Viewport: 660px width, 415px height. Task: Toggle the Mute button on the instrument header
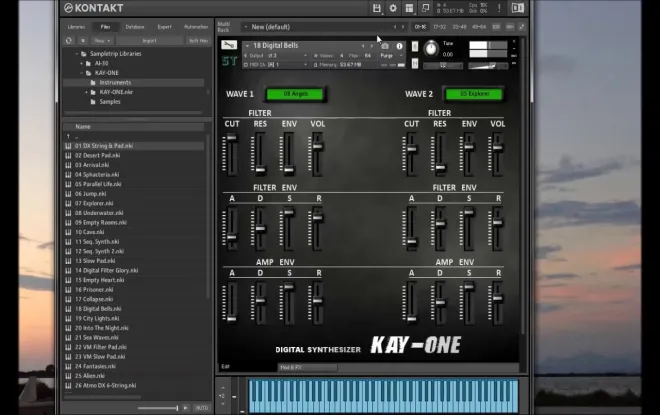415,64
